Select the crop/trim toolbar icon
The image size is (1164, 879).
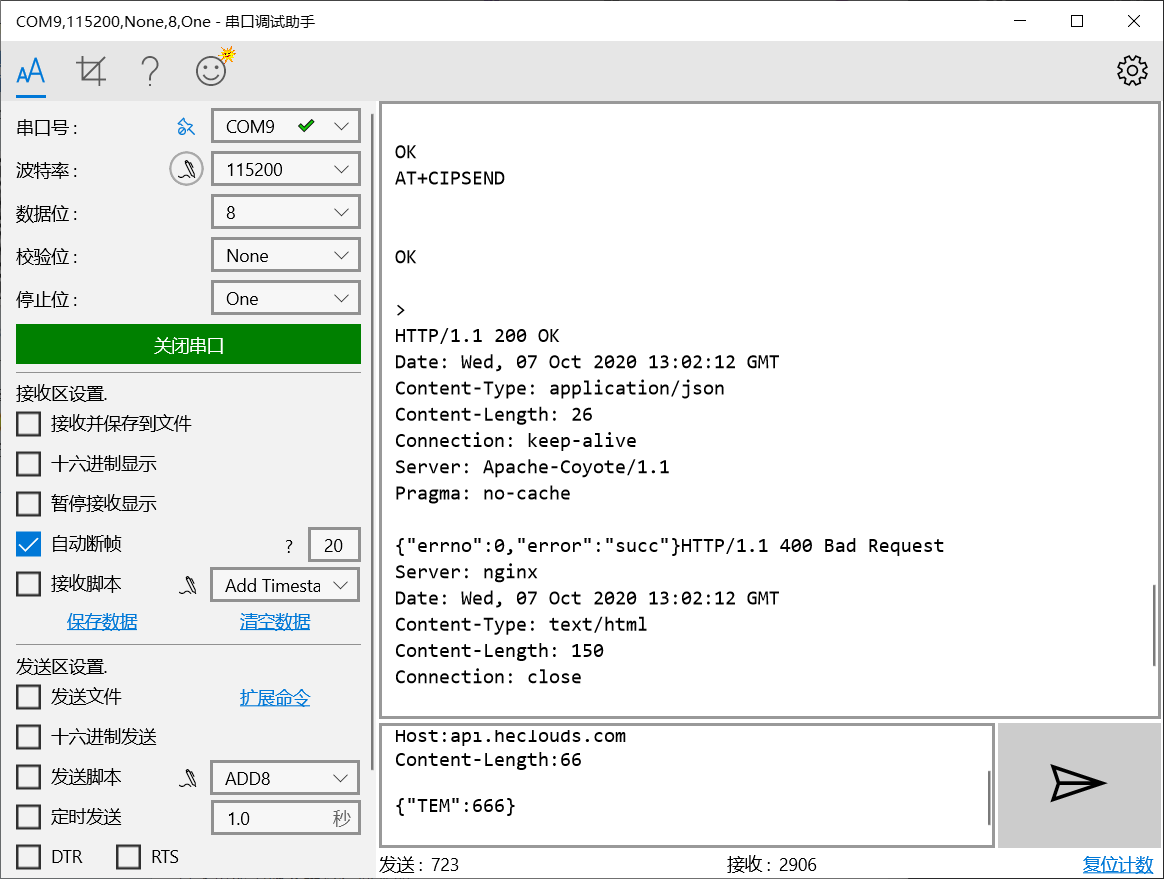[x=91, y=71]
